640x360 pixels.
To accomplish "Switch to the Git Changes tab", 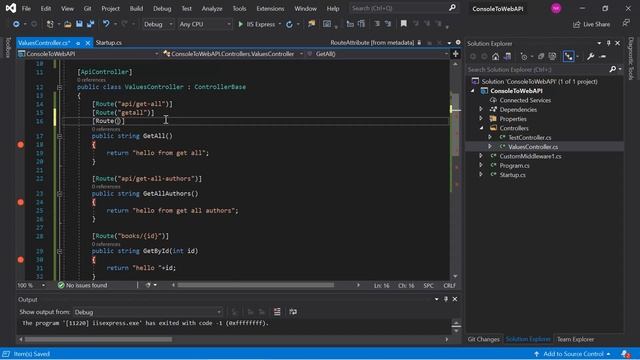I will point(484,339).
